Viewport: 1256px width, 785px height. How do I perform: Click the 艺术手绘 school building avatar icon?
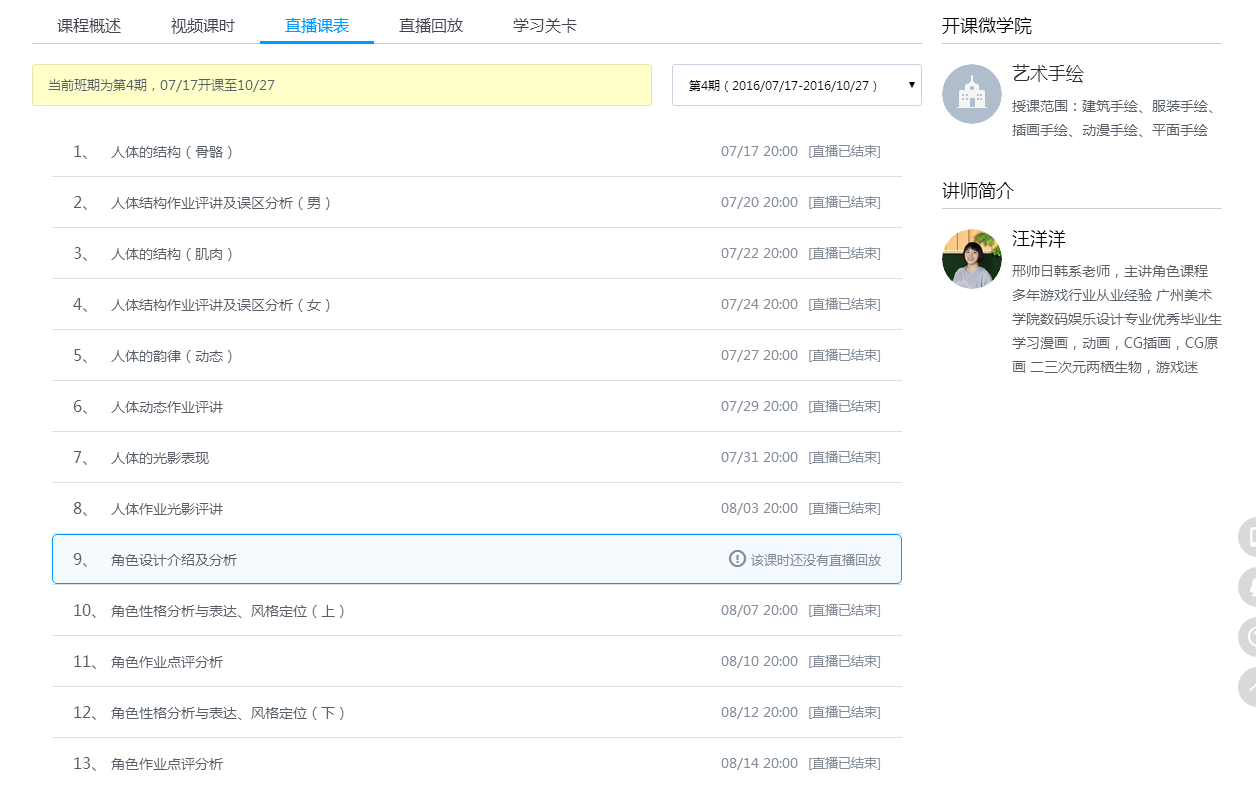pyautogui.click(x=971, y=94)
